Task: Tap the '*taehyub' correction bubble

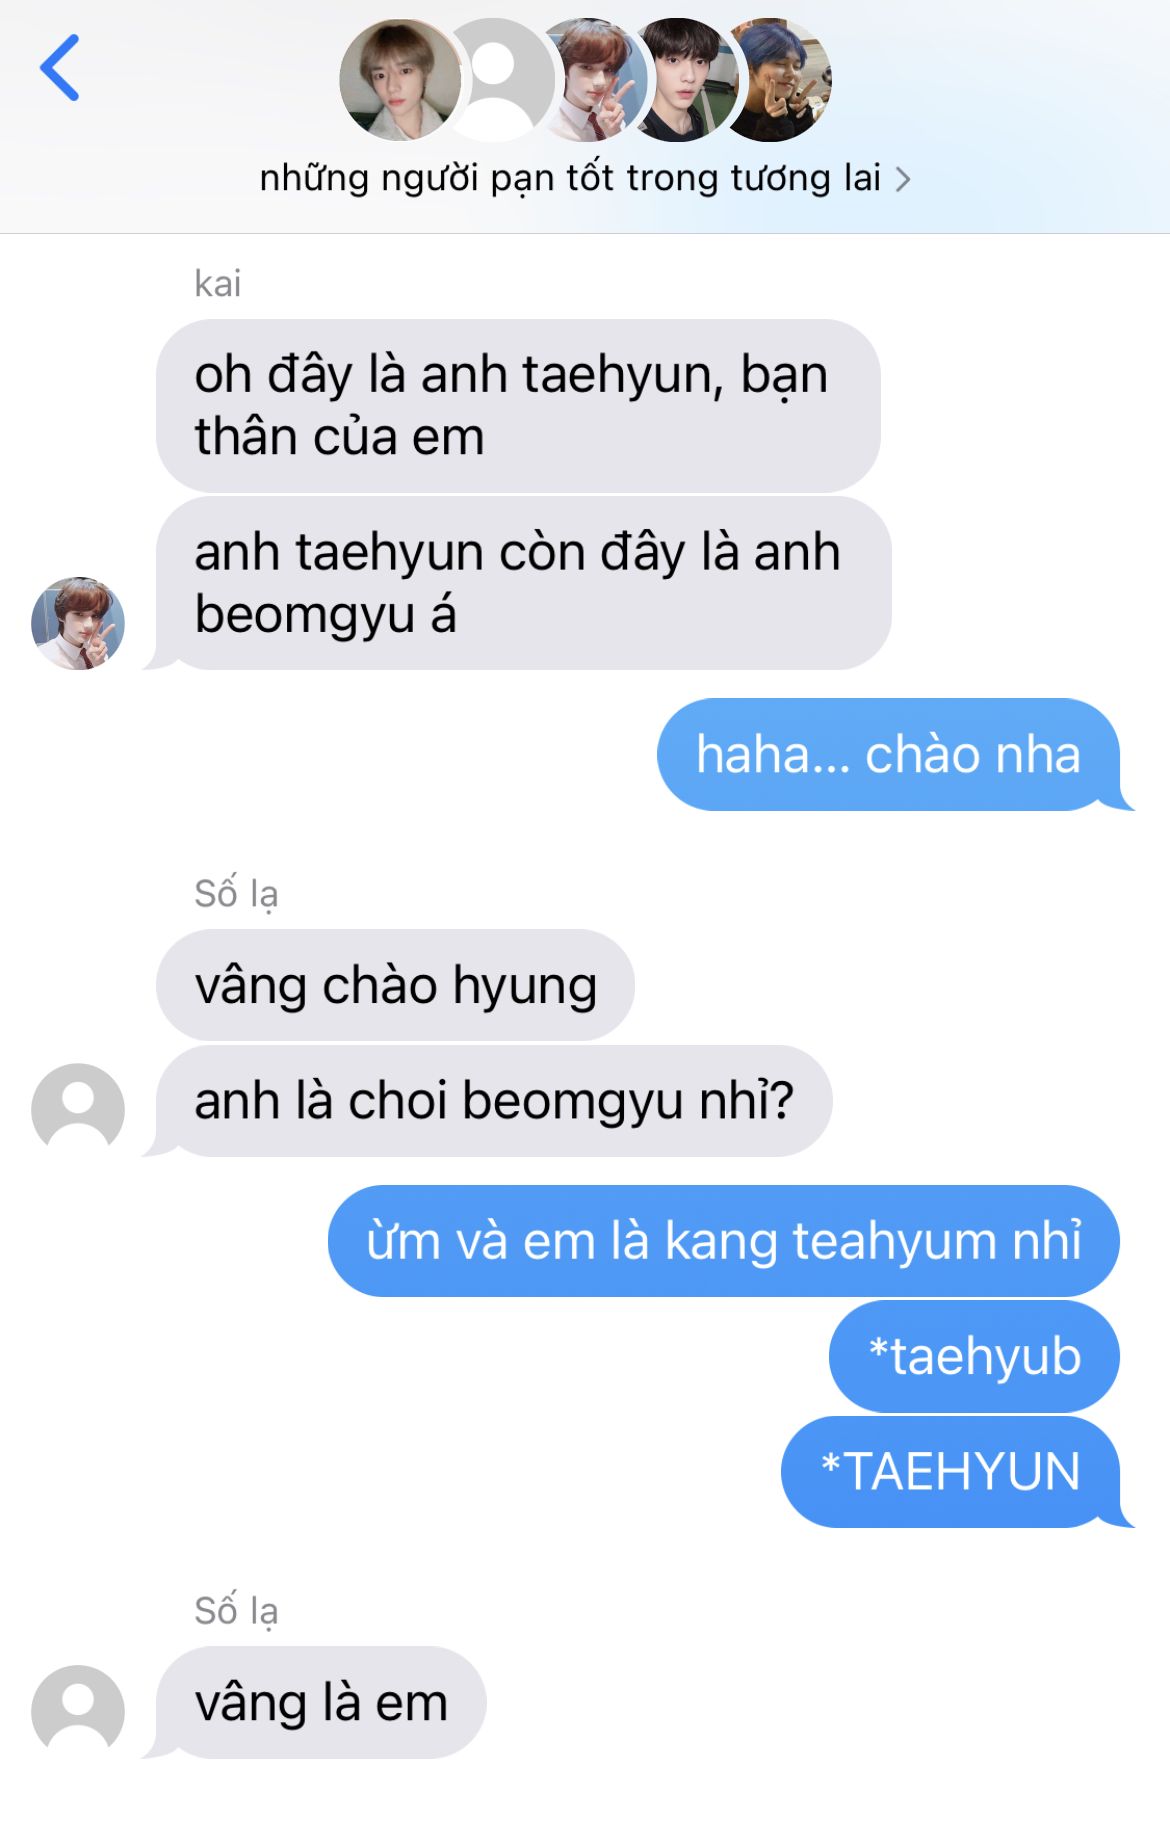Action: pos(974,1357)
